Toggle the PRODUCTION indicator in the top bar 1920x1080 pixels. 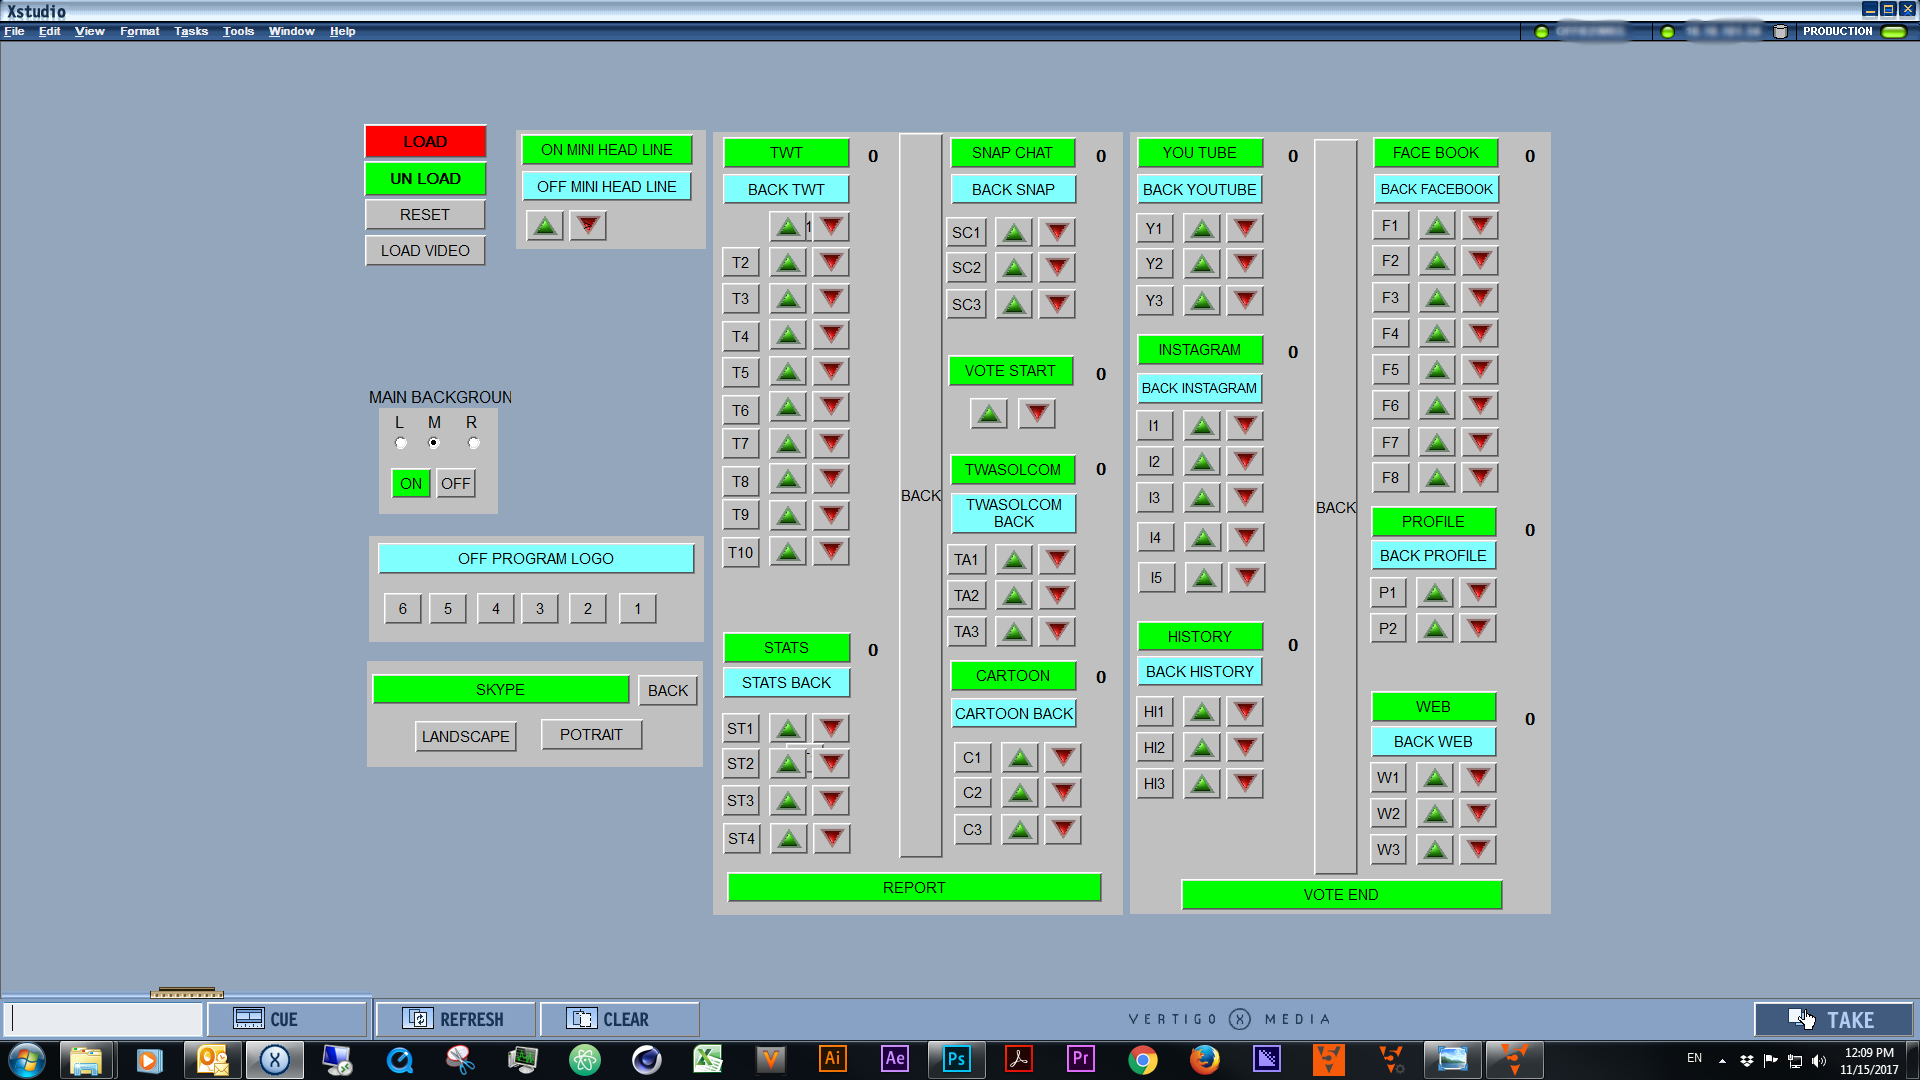click(1894, 32)
